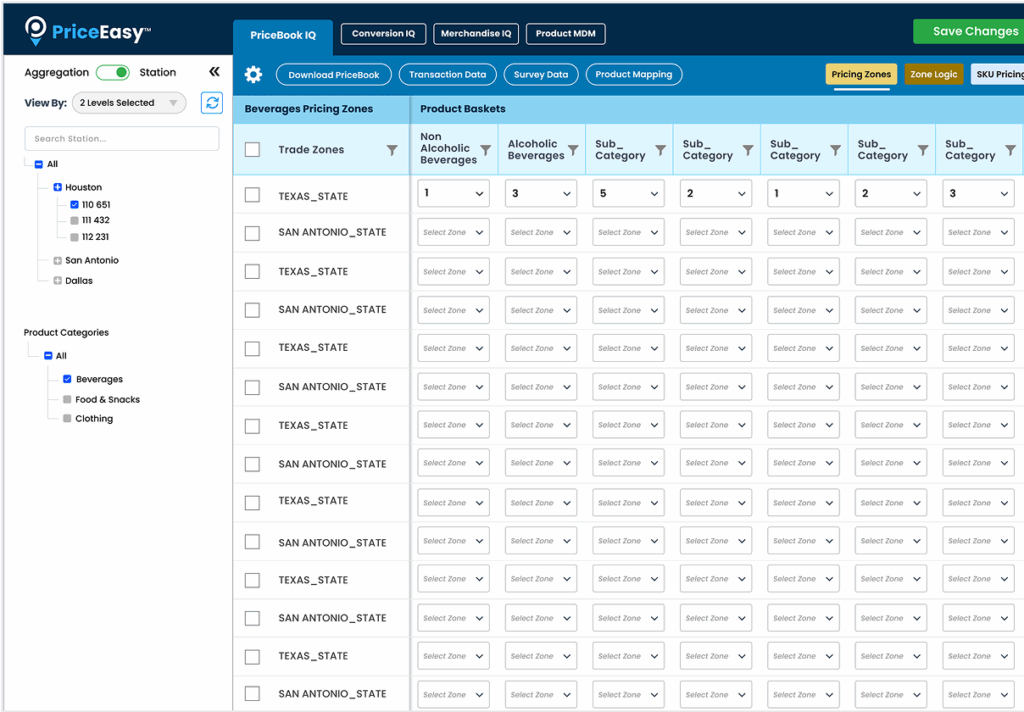Image resolution: width=1024 pixels, height=712 pixels.
Task: Collapse the Product Categories All node
Action: pyautogui.click(x=48, y=356)
